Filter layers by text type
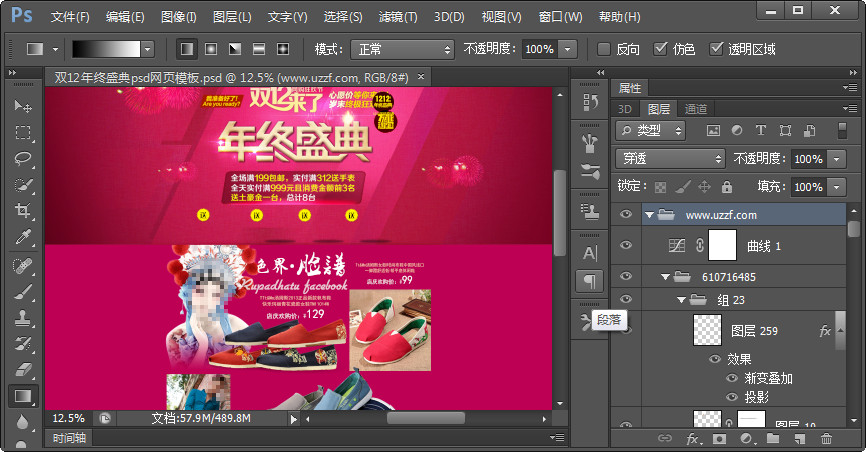 [761, 130]
